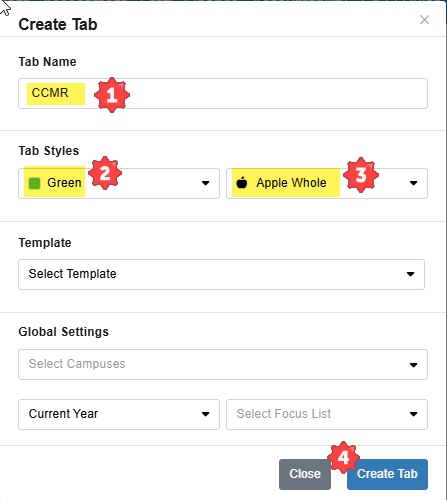Open the Apple Whole icon dropdown
Image resolution: width=447 pixels, height=500 pixels.
[x=327, y=183]
